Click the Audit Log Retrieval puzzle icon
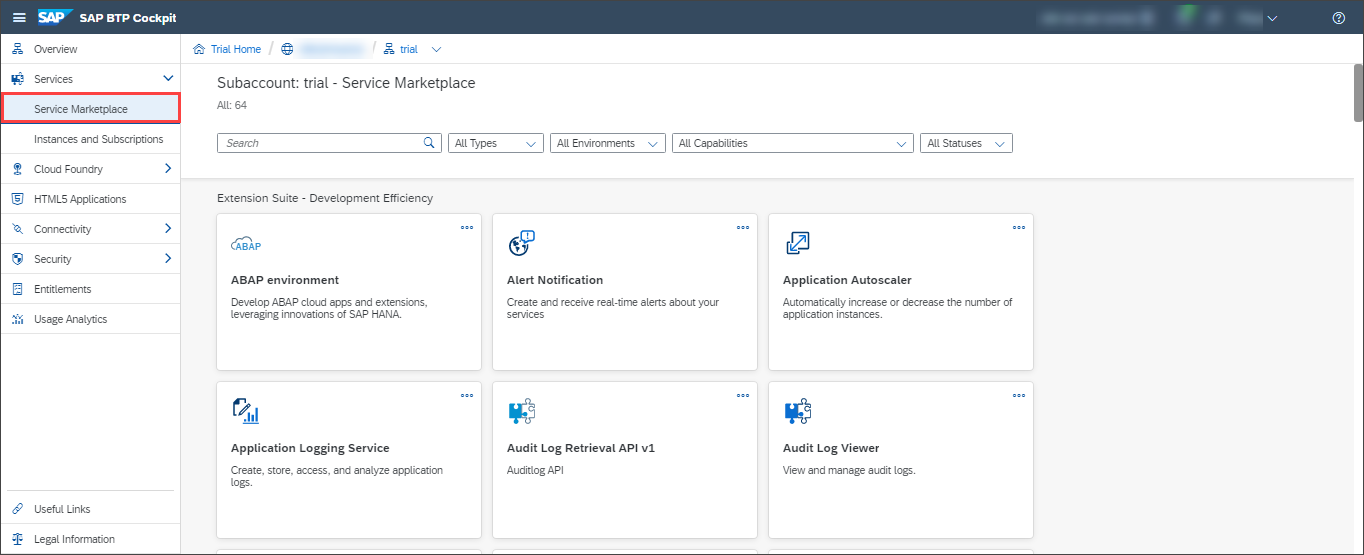 coord(522,411)
